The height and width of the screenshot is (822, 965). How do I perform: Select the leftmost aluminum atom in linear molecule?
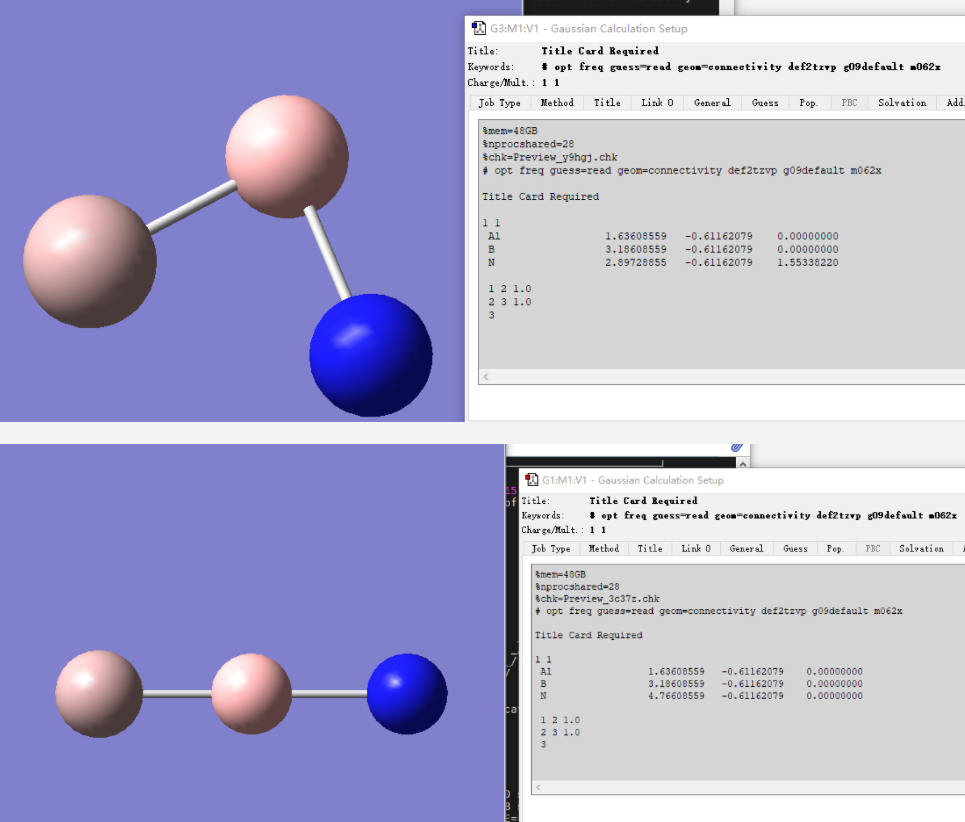tap(99, 692)
